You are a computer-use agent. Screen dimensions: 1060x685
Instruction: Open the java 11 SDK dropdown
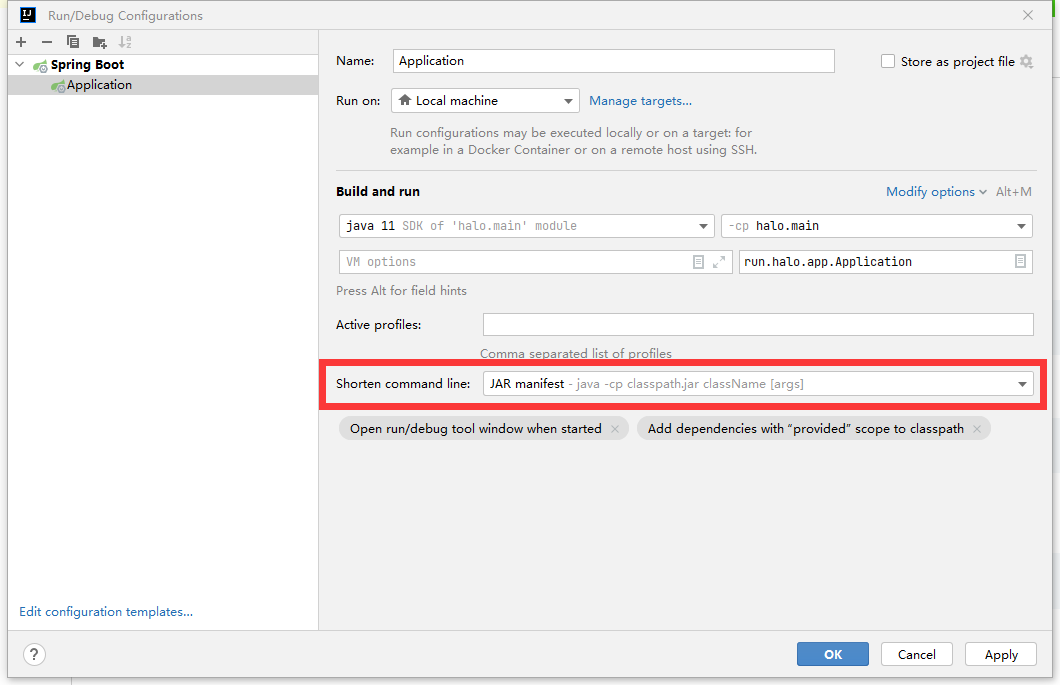click(527, 226)
